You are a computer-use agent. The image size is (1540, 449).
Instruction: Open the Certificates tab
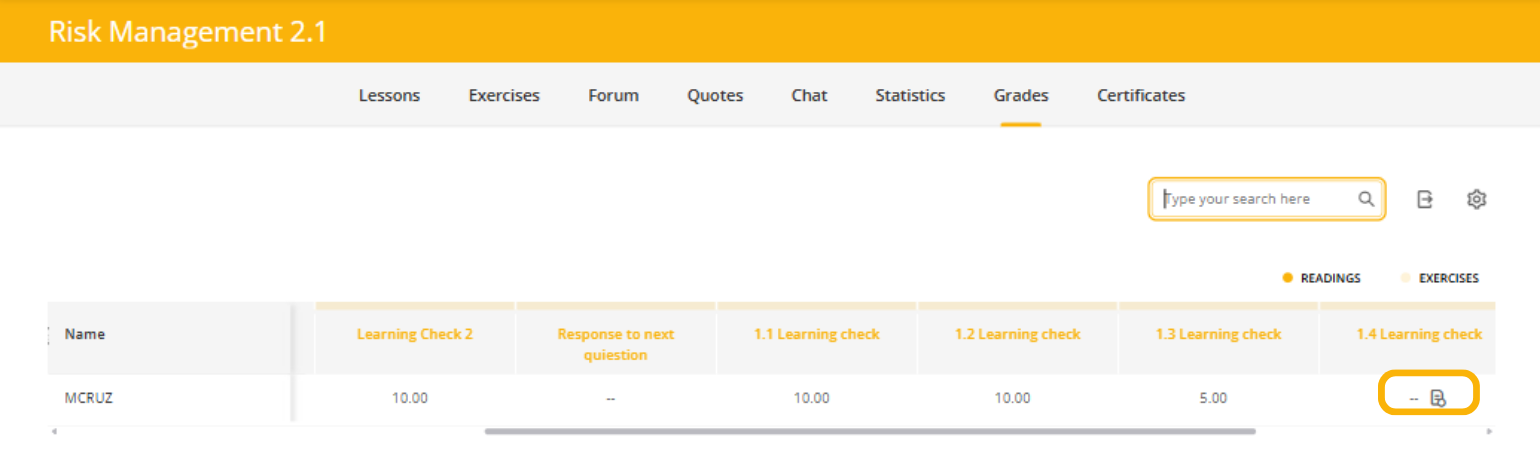(1141, 96)
